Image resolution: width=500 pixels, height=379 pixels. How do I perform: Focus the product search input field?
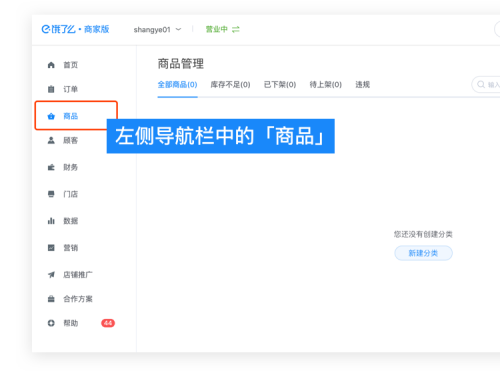click(x=486, y=85)
